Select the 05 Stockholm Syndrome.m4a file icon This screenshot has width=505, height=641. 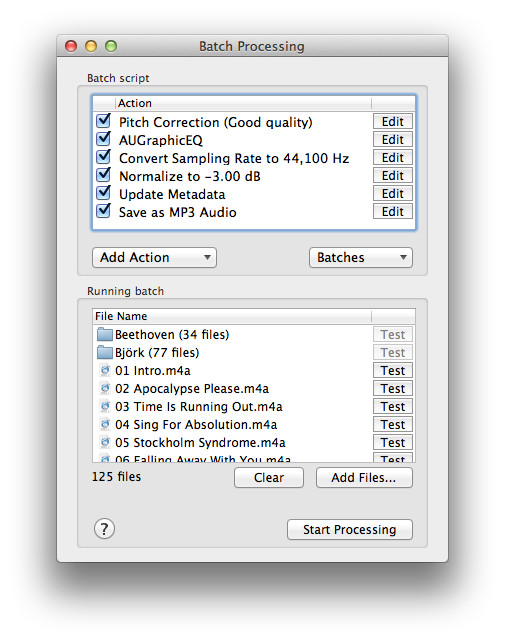point(105,442)
